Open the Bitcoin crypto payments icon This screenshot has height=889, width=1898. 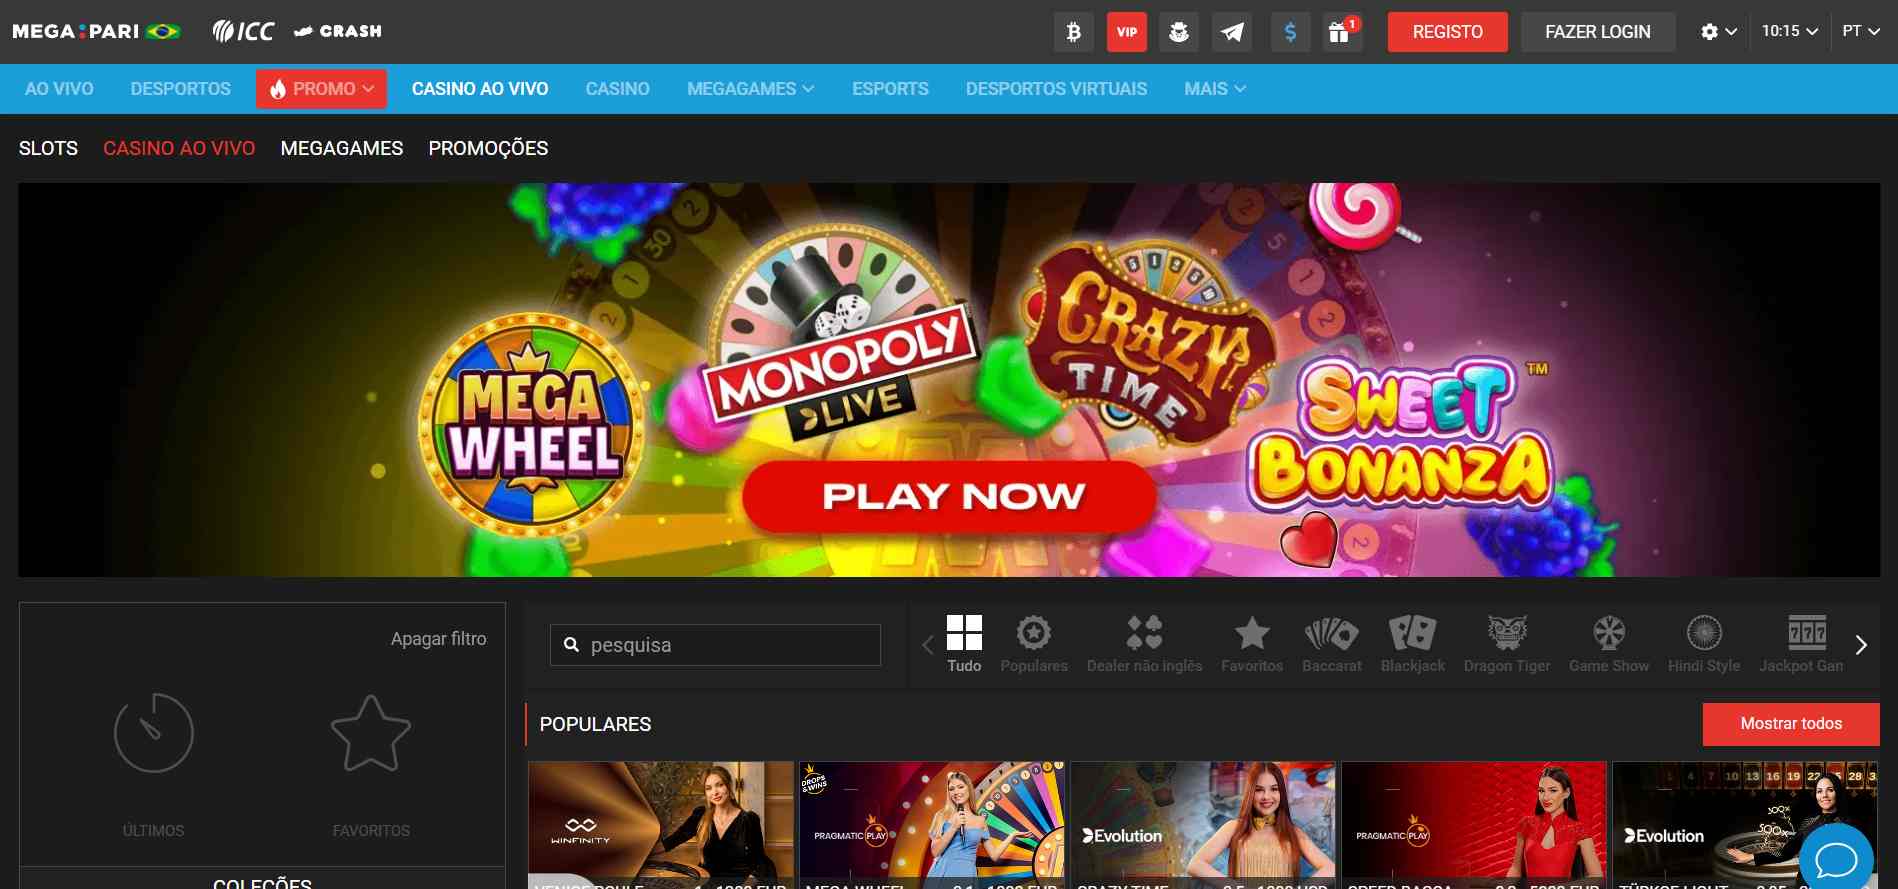[x=1073, y=32]
